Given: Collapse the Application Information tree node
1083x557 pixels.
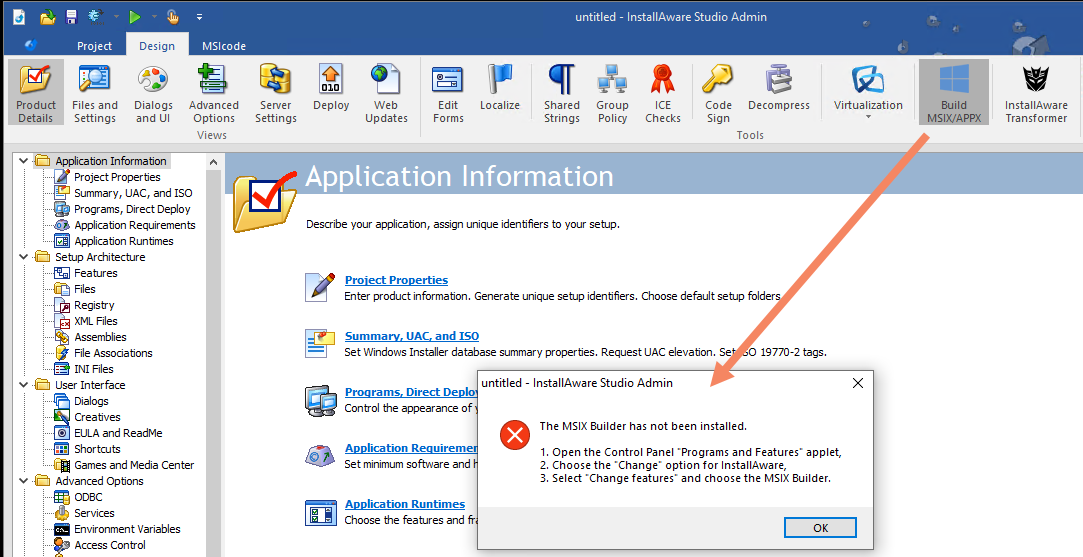Looking at the screenshot, I should point(23,161).
